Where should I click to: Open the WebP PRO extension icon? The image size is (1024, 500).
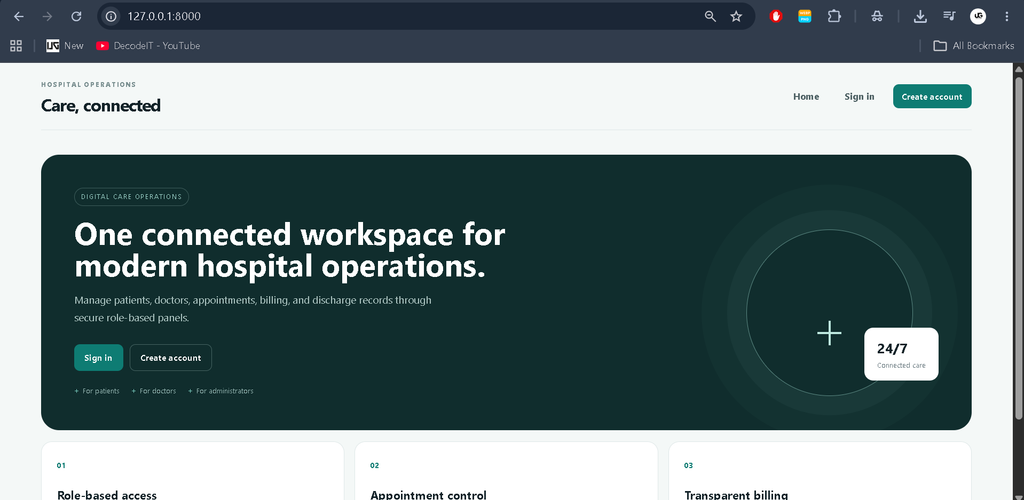(x=805, y=16)
